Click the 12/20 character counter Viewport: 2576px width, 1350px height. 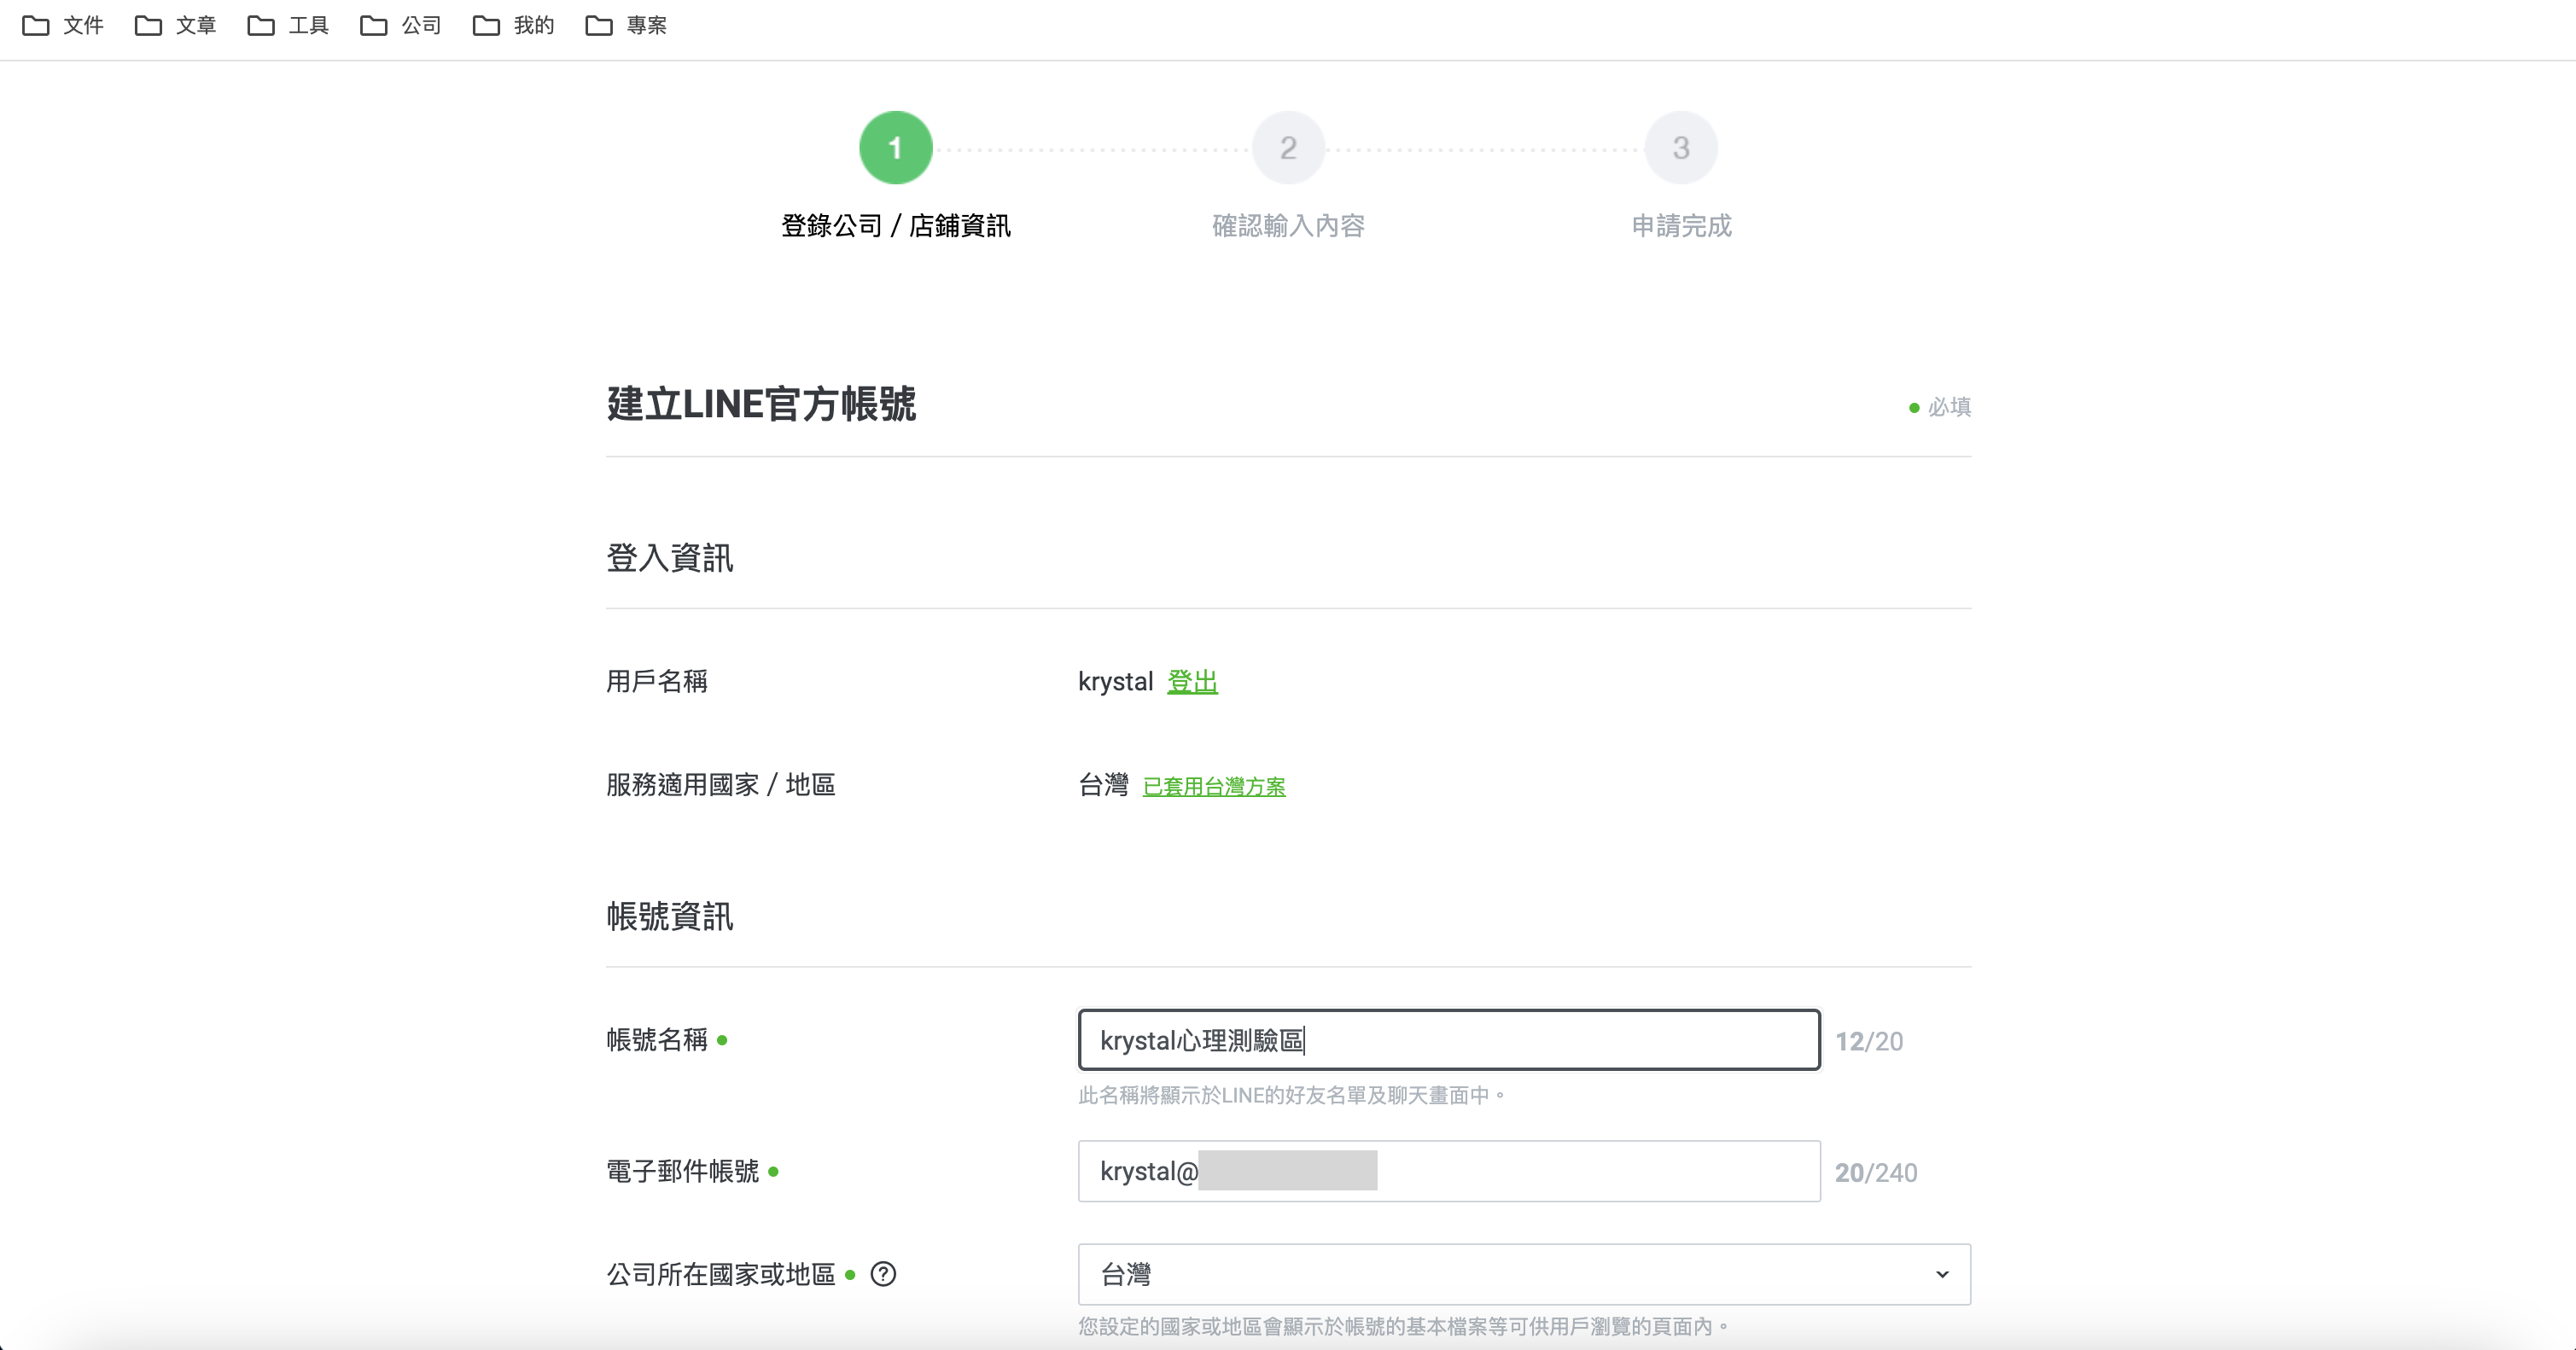click(1869, 1041)
